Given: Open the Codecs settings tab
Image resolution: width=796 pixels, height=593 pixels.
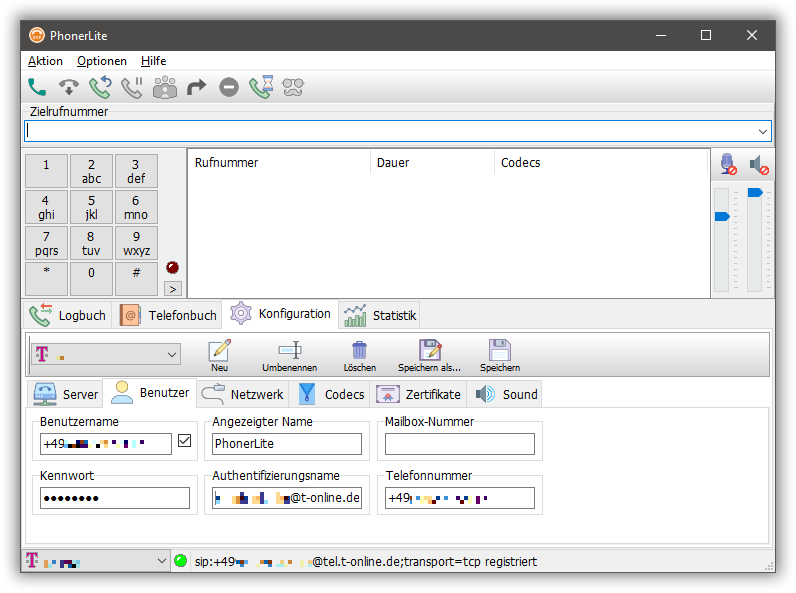Looking at the screenshot, I should (330, 394).
